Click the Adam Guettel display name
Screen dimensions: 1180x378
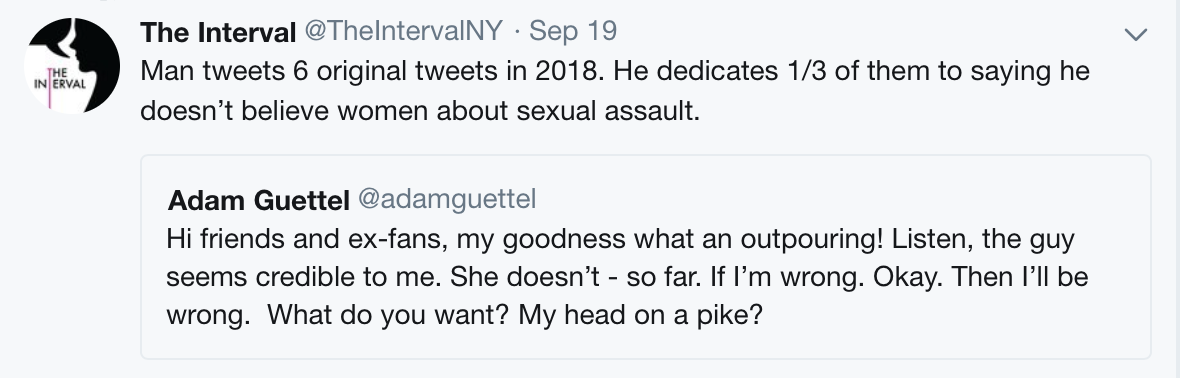[258, 200]
